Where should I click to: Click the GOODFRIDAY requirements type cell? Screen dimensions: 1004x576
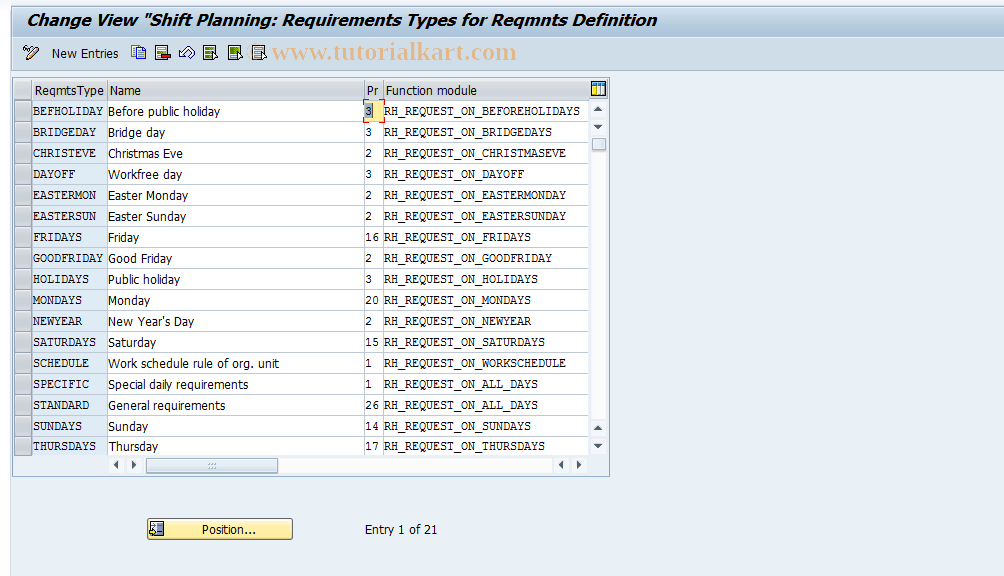(69, 258)
